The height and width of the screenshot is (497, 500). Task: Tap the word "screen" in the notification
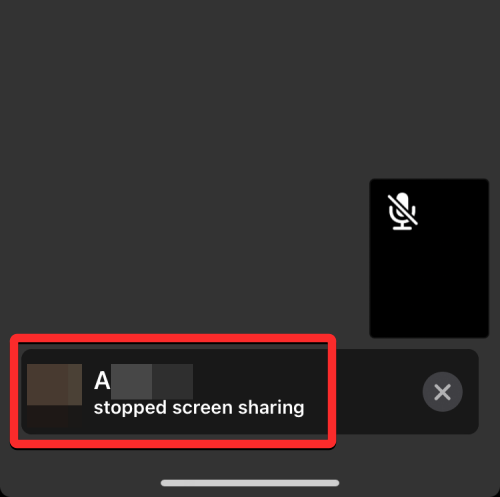[x=202, y=408]
